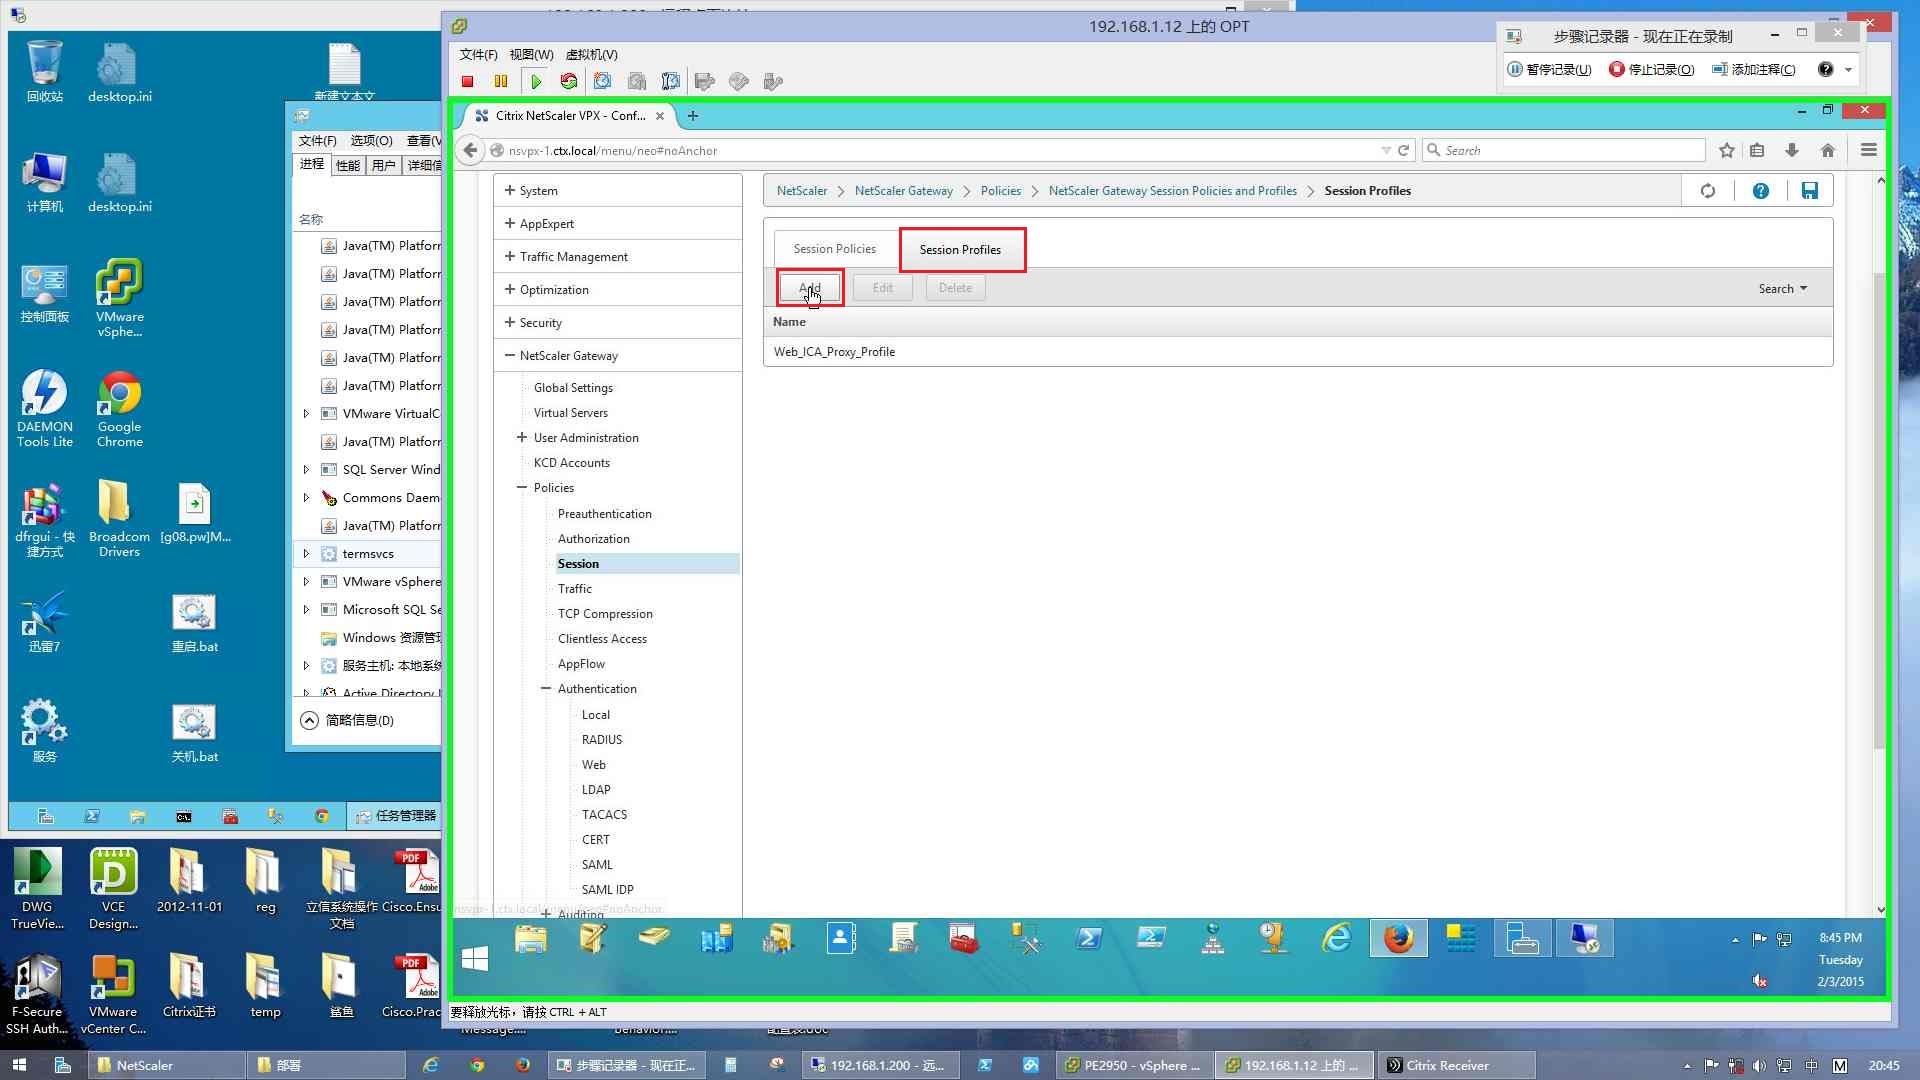Click 暂停记录 in the Steps Recorder

coord(1549,69)
